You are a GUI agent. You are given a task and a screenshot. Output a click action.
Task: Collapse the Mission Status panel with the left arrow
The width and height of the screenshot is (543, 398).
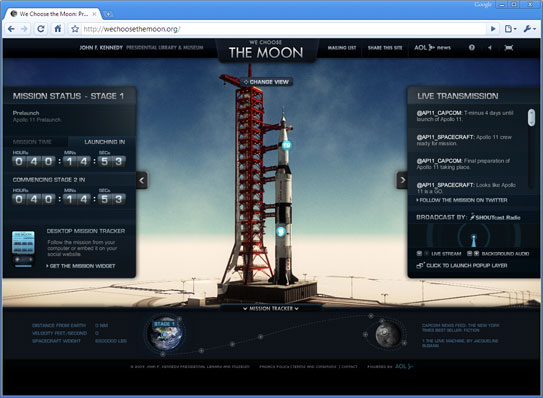pos(142,180)
